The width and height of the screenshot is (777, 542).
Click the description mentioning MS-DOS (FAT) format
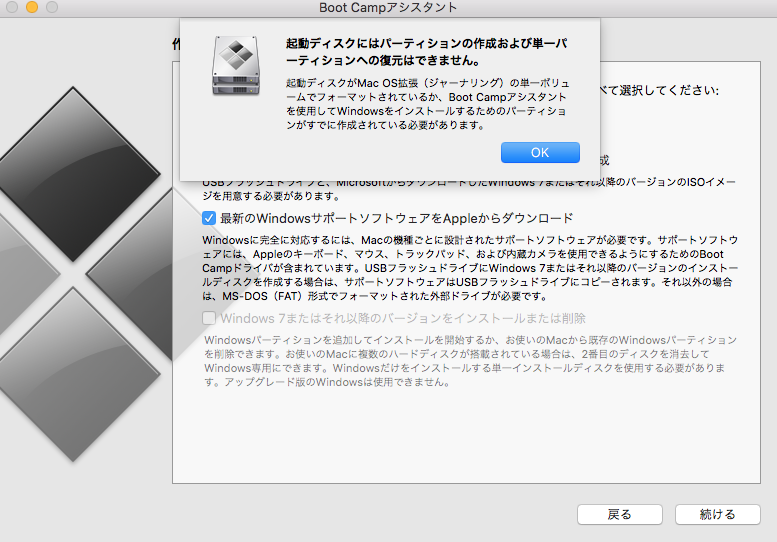pos(470,268)
